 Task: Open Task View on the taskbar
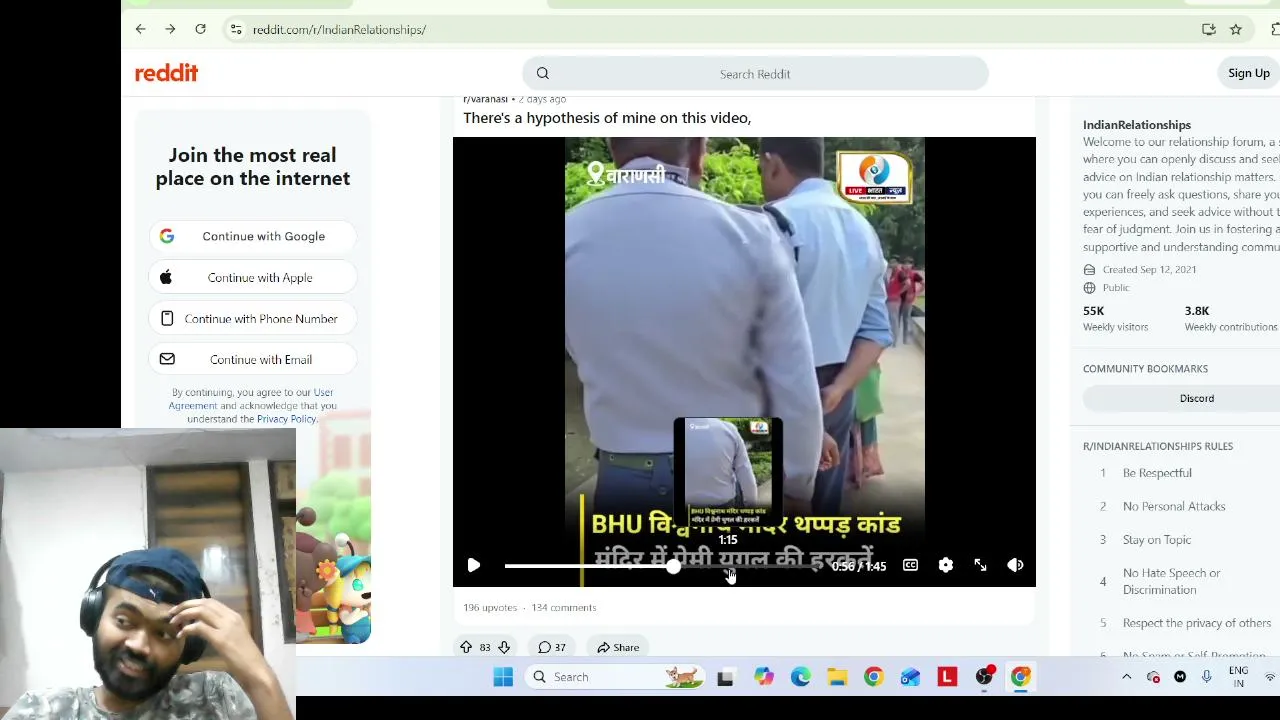725,677
